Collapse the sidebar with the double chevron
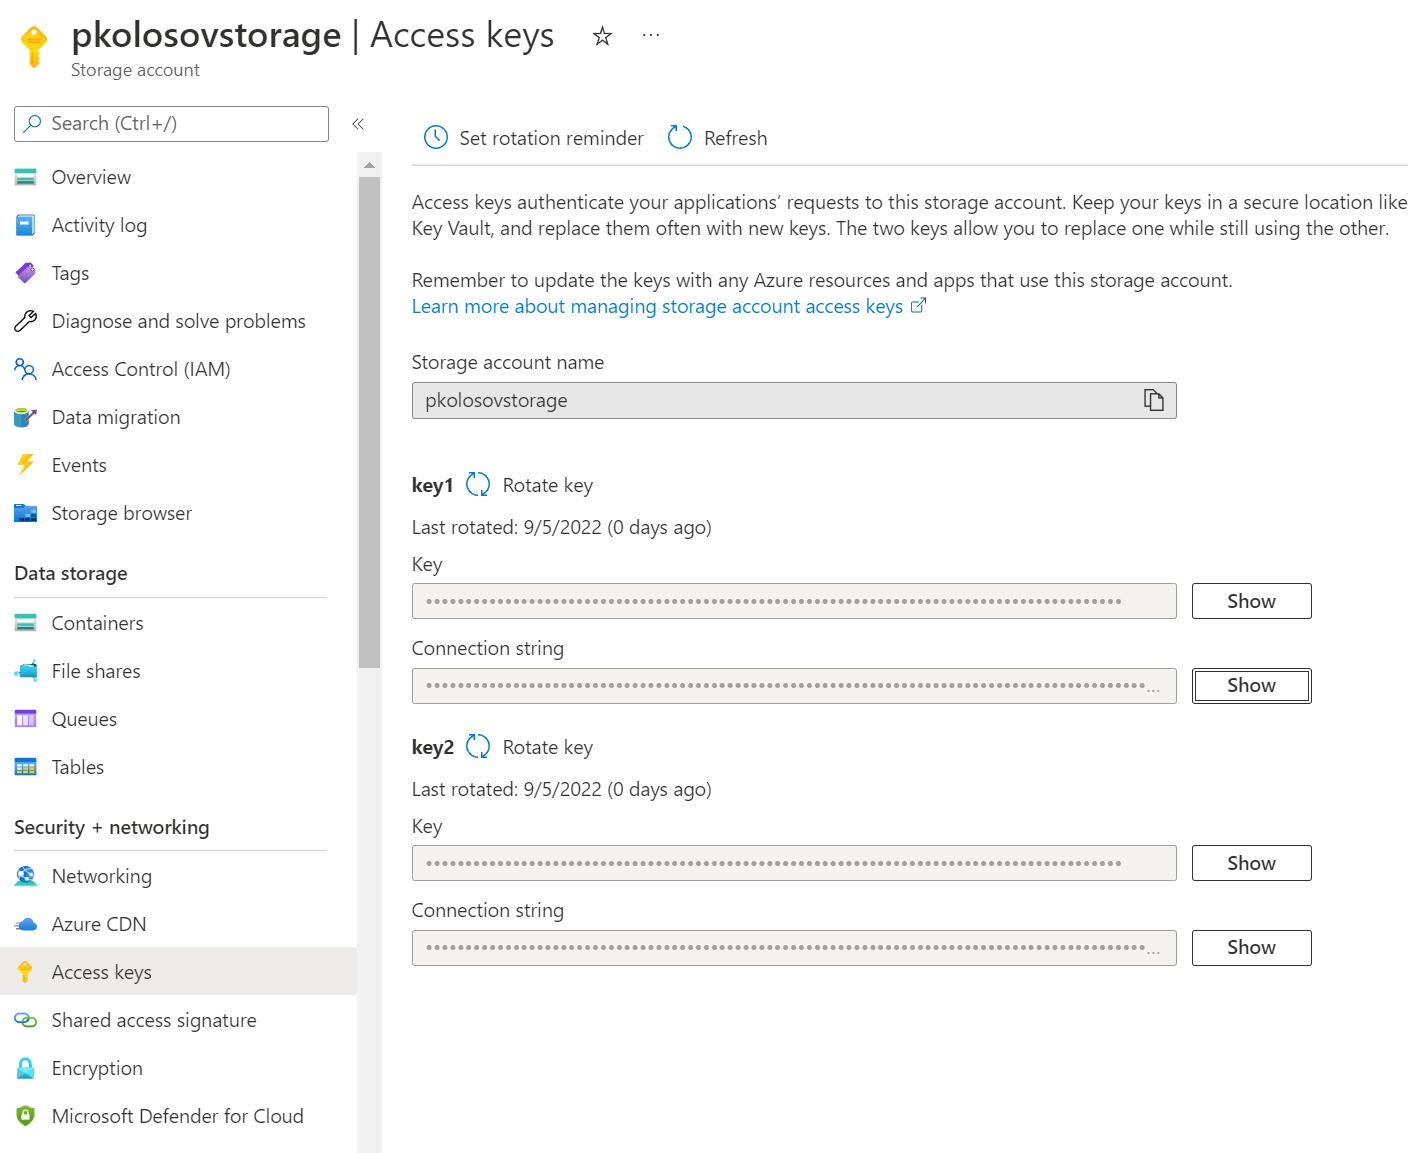This screenshot has height=1153, width=1408. [x=358, y=124]
